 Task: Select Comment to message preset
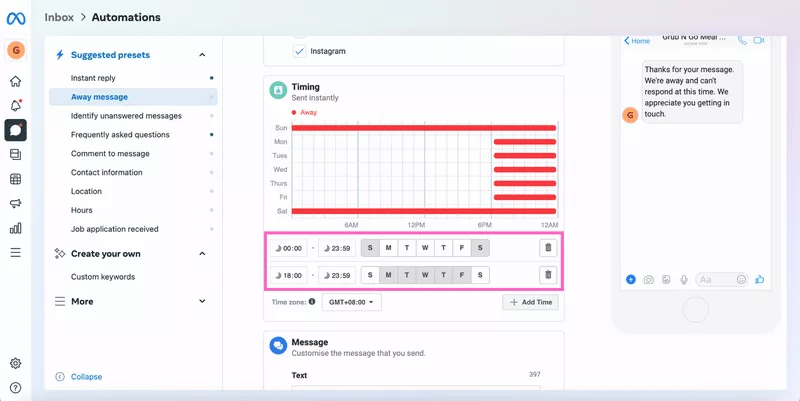tap(133, 154)
